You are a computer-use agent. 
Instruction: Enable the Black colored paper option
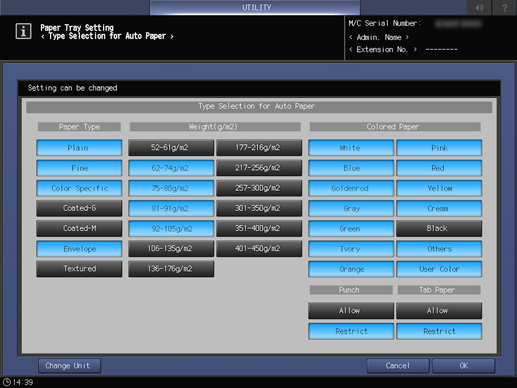(x=439, y=228)
